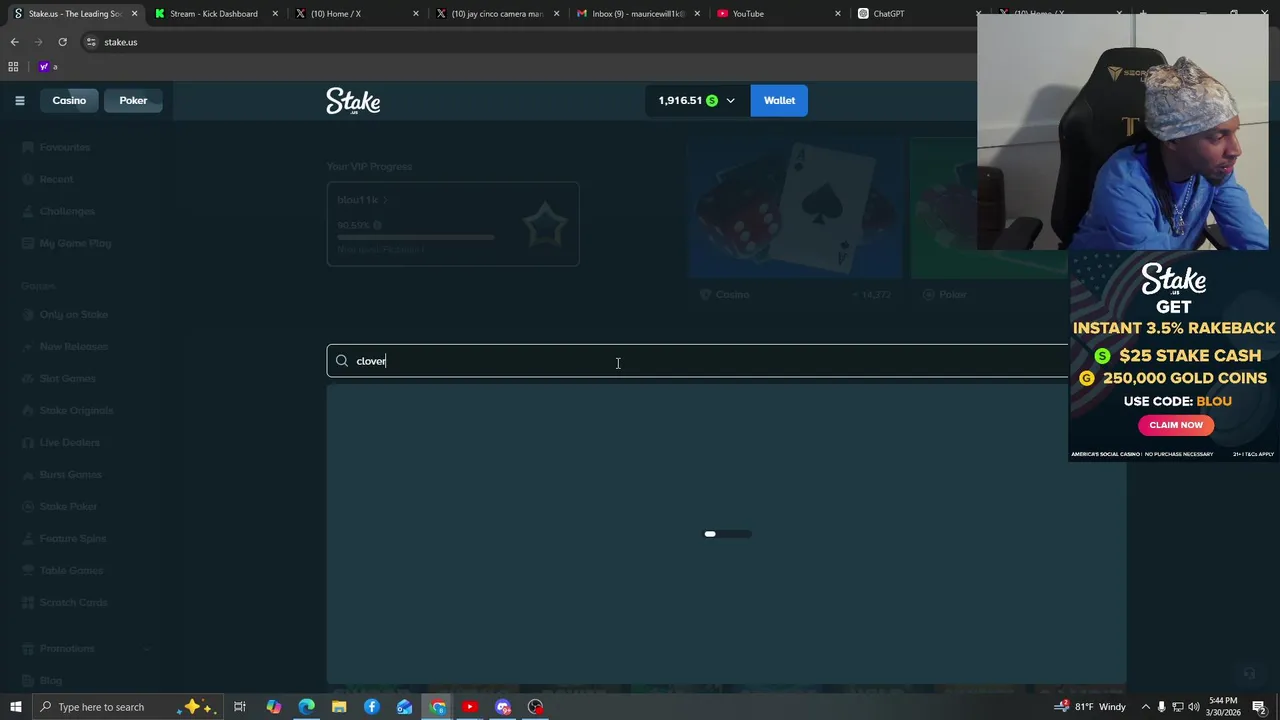Open Recent in the sidebar

click(x=56, y=179)
